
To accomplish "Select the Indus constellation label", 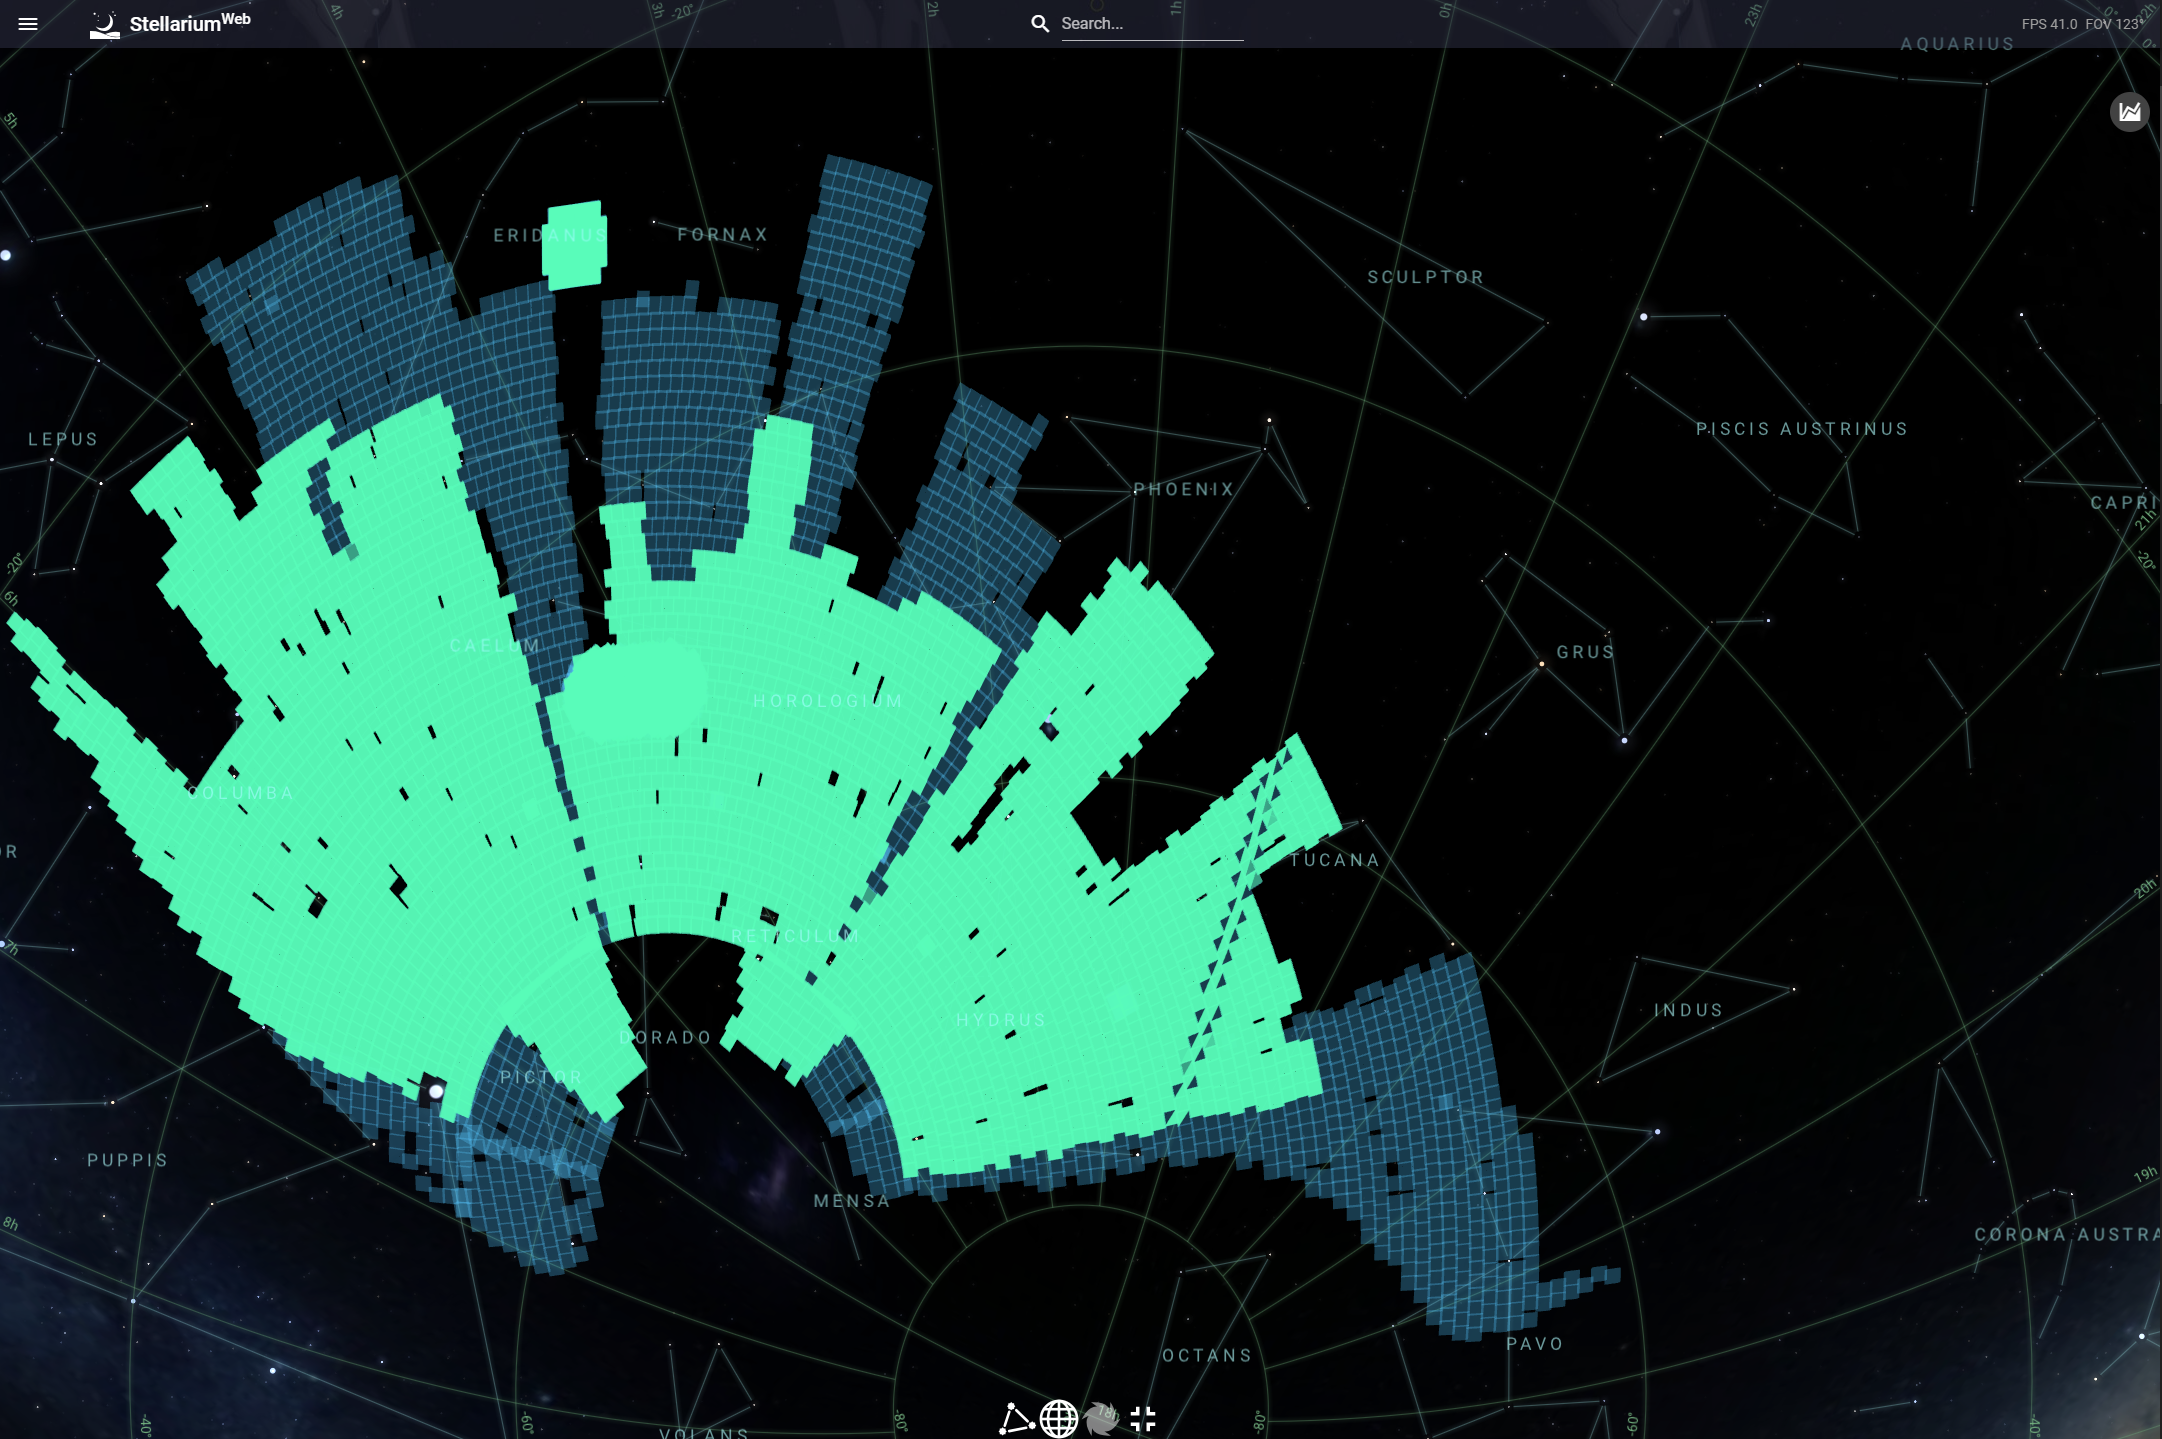I will click(1689, 1010).
